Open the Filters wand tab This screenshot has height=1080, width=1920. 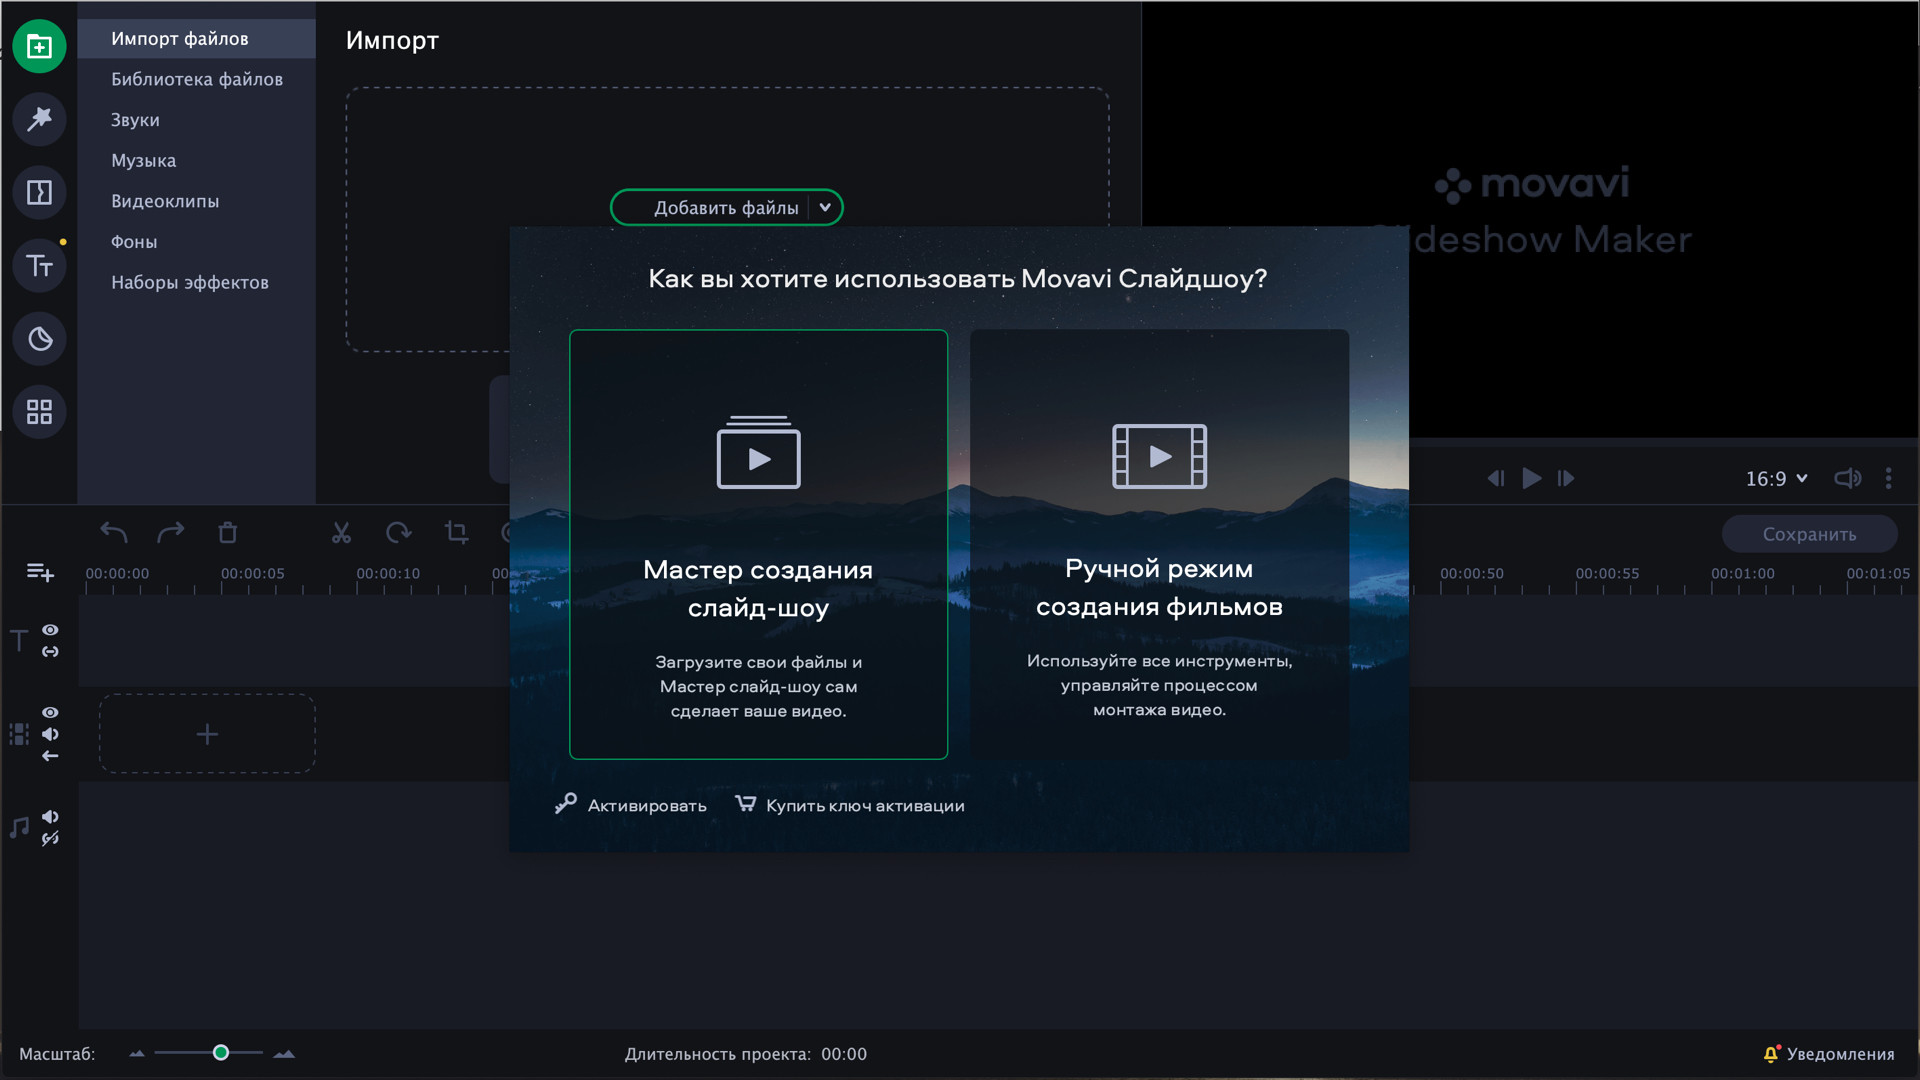click(x=40, y=119)
